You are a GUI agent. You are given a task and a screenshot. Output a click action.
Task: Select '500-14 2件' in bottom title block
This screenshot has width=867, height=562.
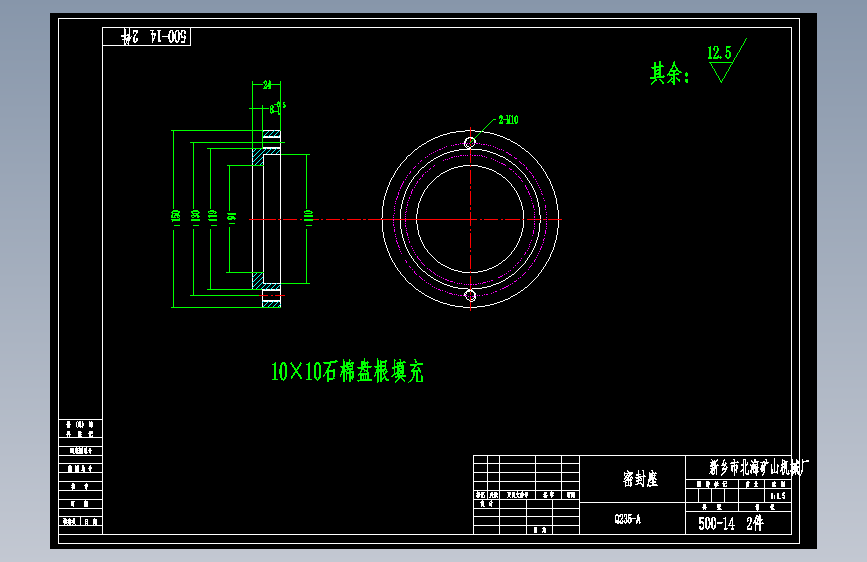point(730,523)
